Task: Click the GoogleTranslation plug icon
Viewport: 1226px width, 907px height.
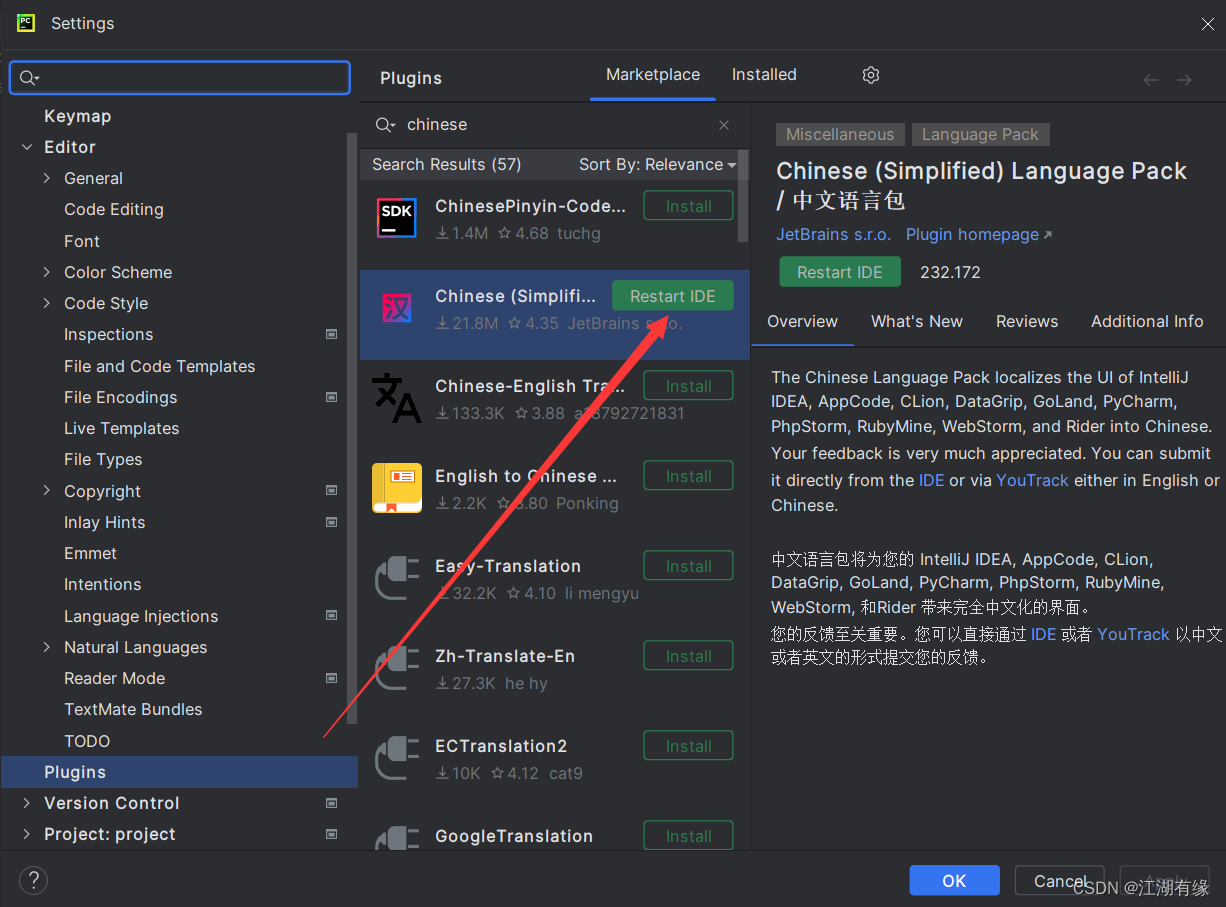Action: (x=397, y=838)
